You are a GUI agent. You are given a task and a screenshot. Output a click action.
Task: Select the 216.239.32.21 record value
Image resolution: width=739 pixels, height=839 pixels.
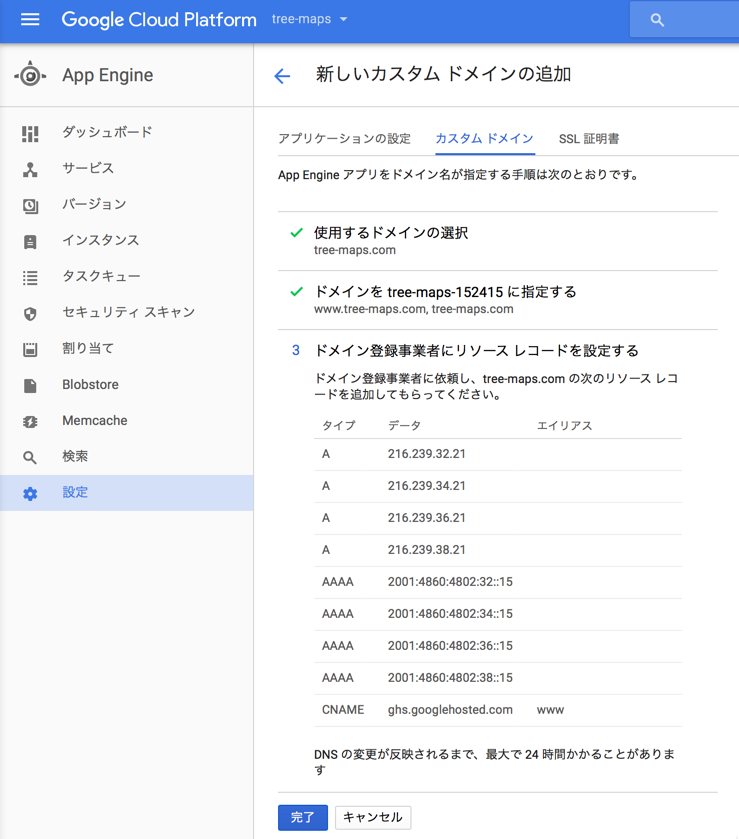point(426,454)
